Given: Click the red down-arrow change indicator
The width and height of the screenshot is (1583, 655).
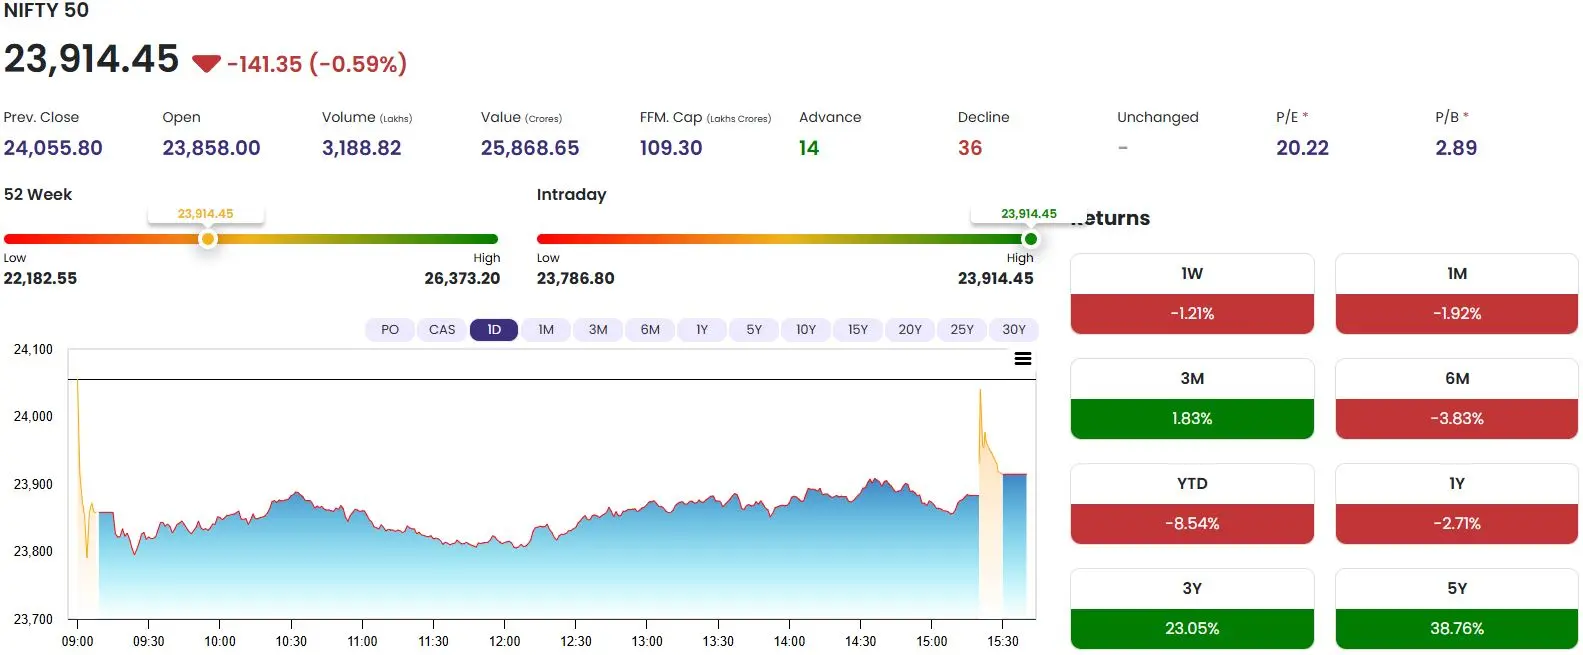Looking at the screenshot, I should pyautogui.click(x=206, y=64).
